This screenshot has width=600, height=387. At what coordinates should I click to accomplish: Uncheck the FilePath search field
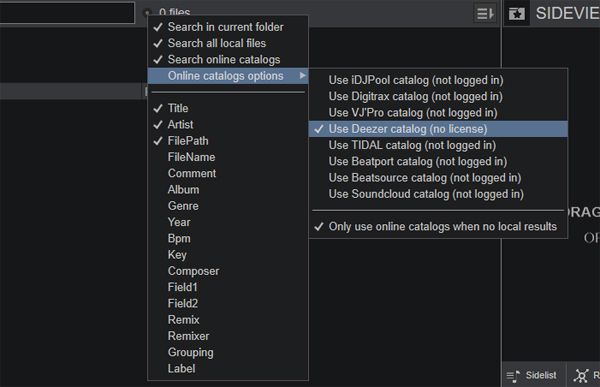pos(228,141)
